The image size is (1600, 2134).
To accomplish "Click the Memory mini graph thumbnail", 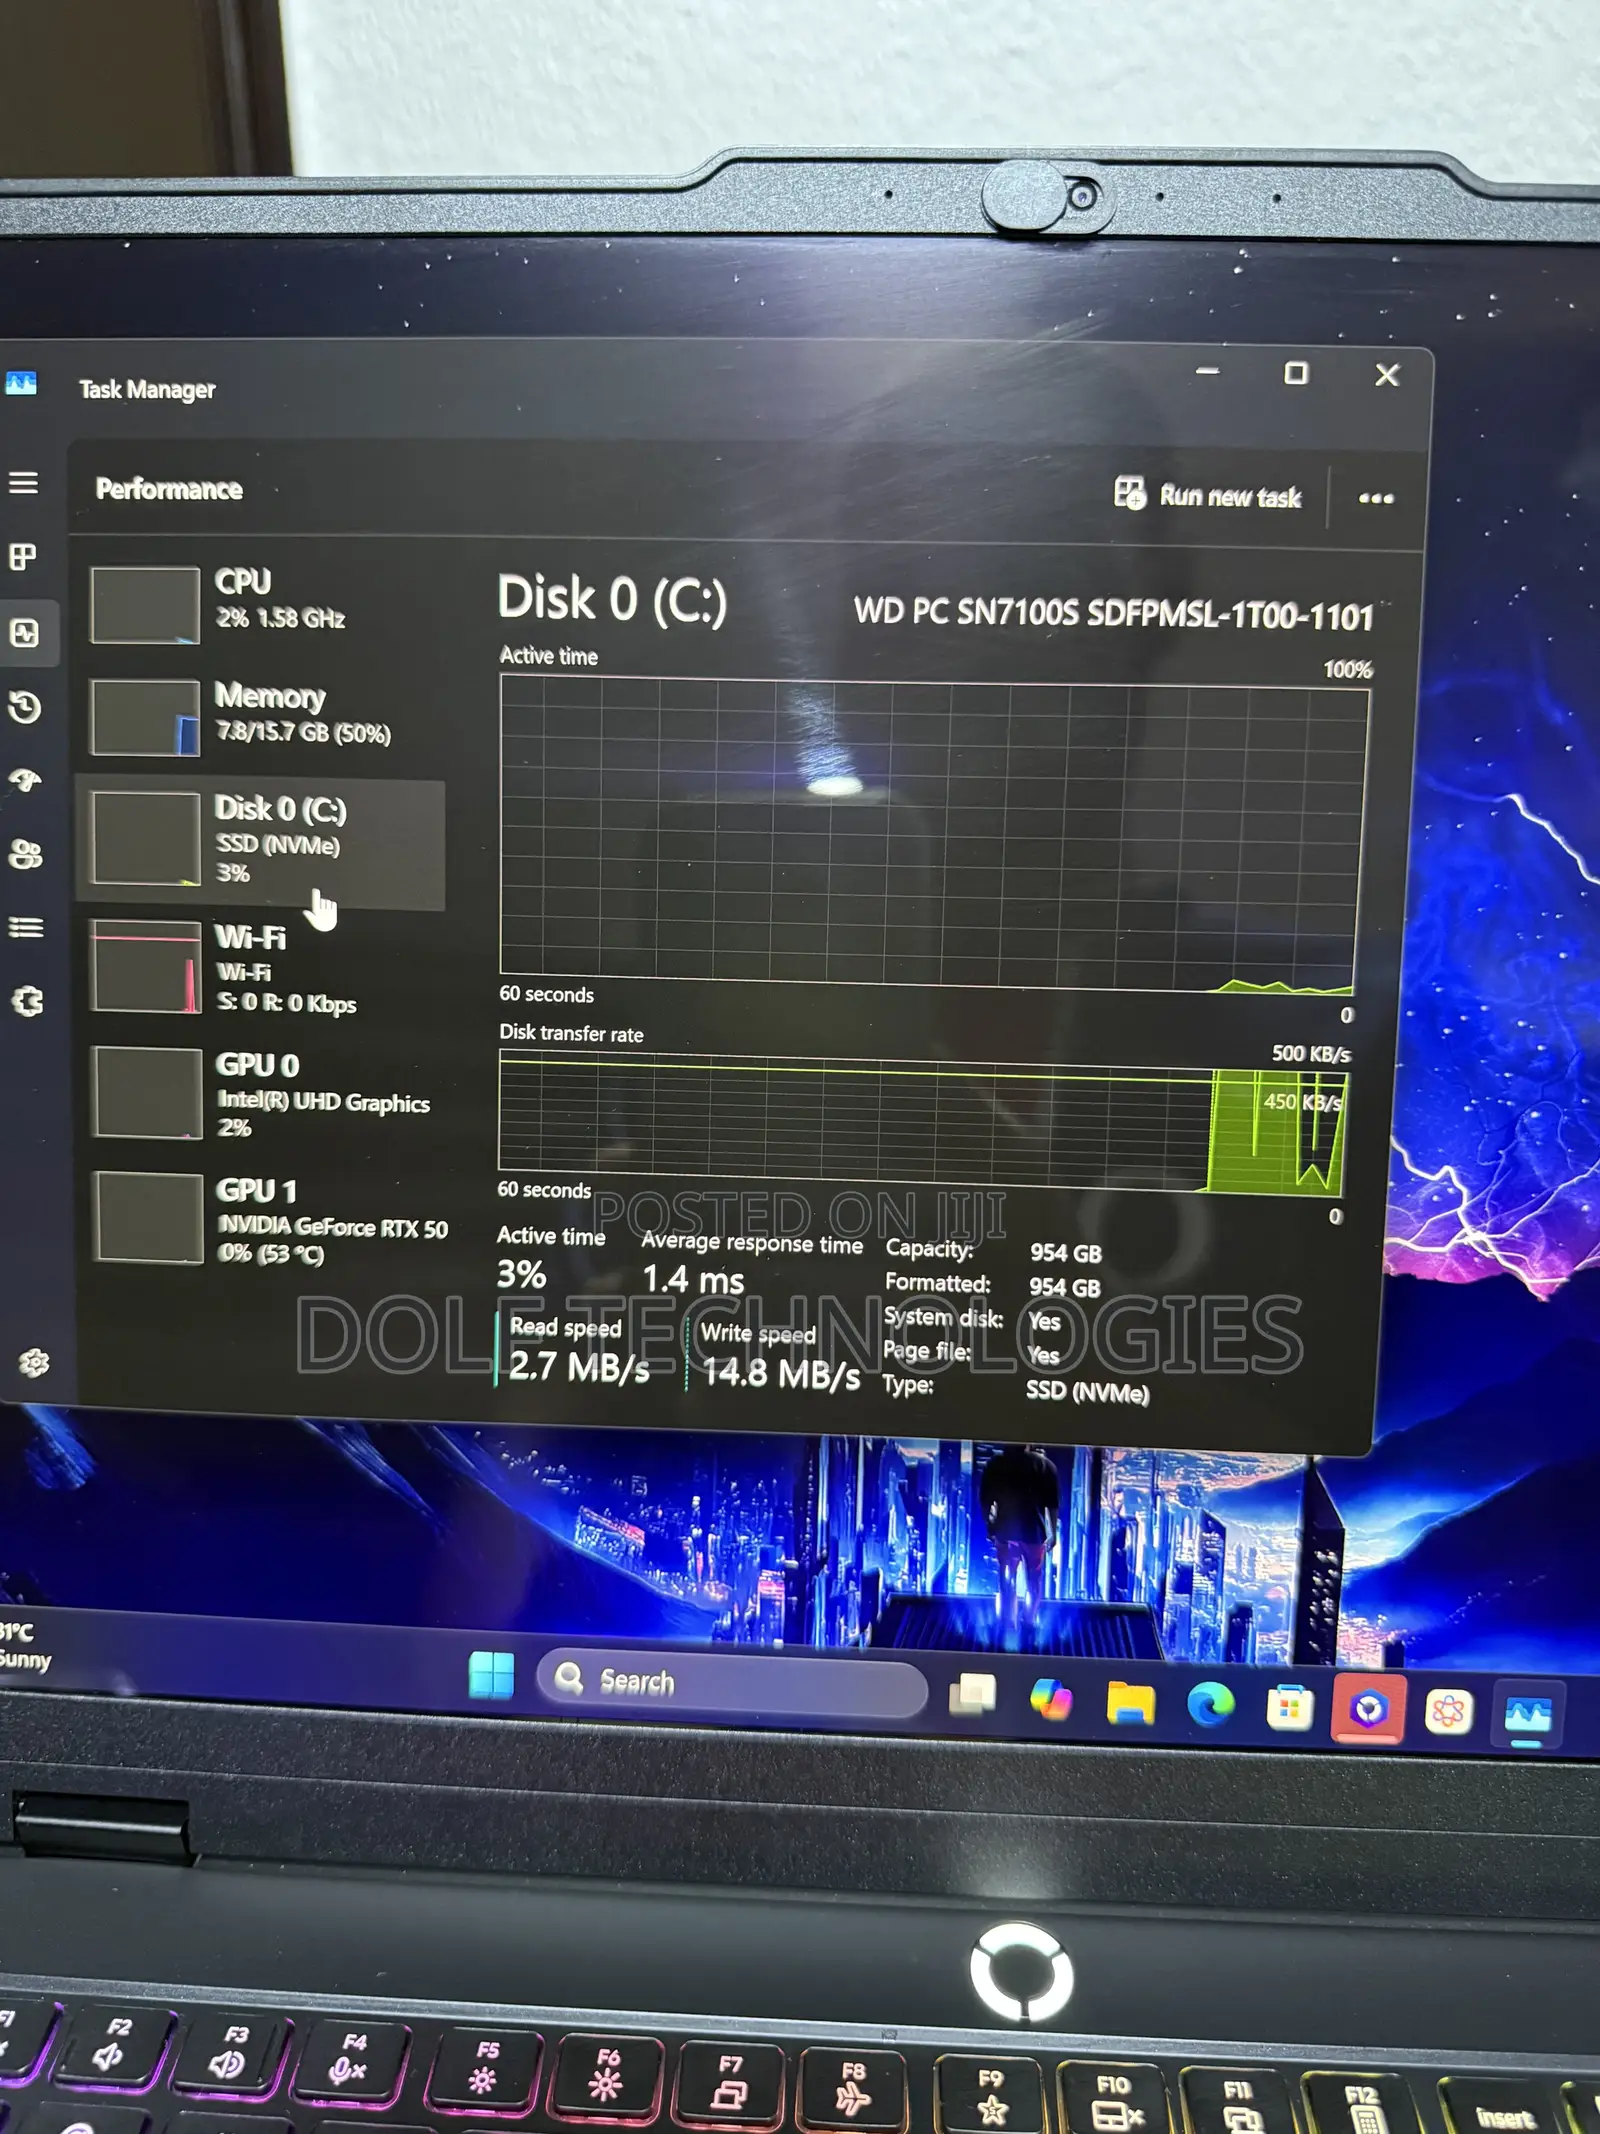I will point(145,717).
